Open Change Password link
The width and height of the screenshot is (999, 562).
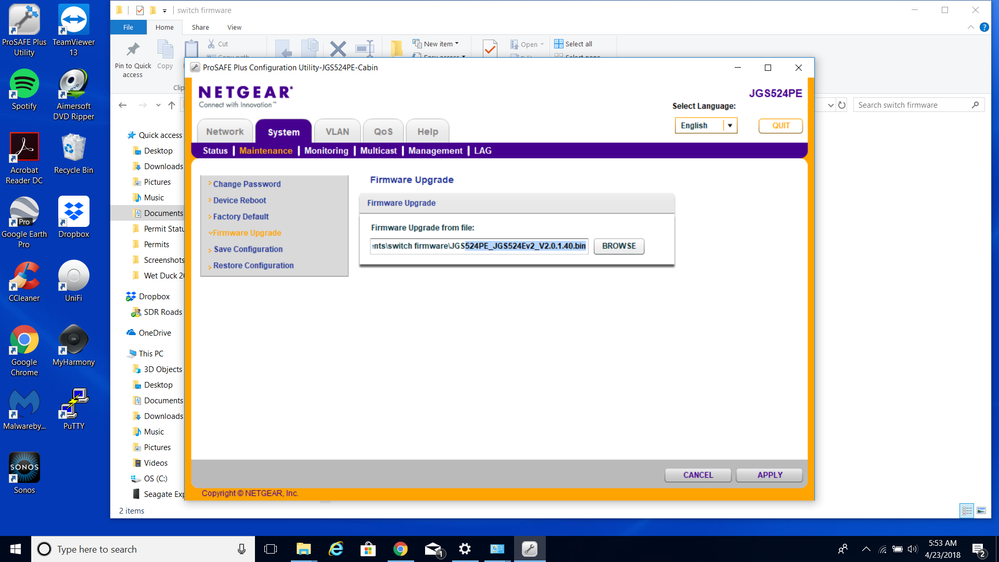point(247,184)
